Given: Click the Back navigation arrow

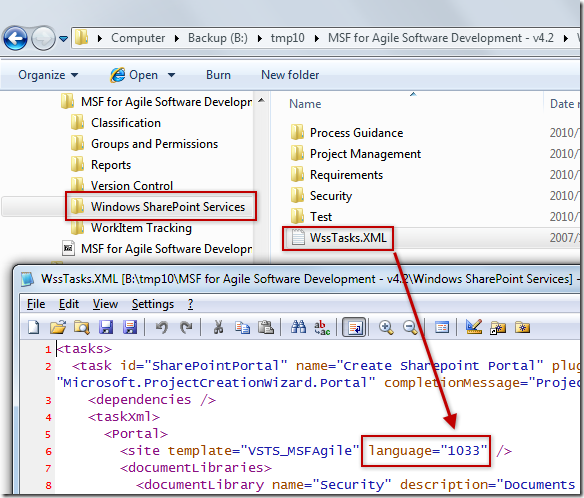Looking at the screenshot, I should tap(15, 38).
